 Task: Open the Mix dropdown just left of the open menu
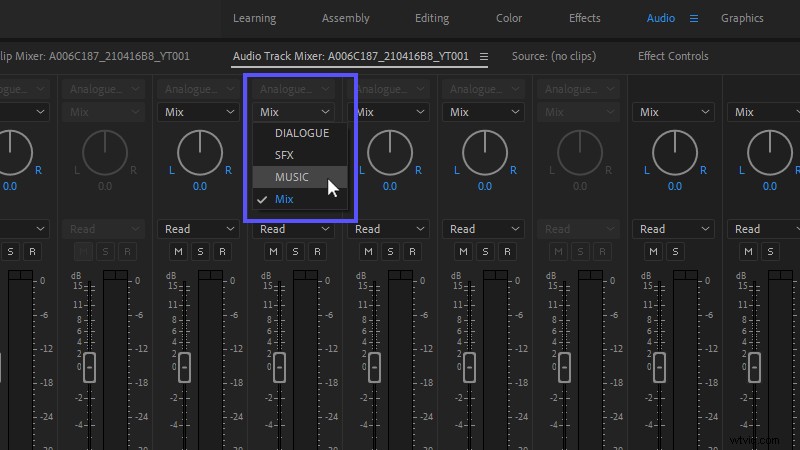tap(198, 112)
